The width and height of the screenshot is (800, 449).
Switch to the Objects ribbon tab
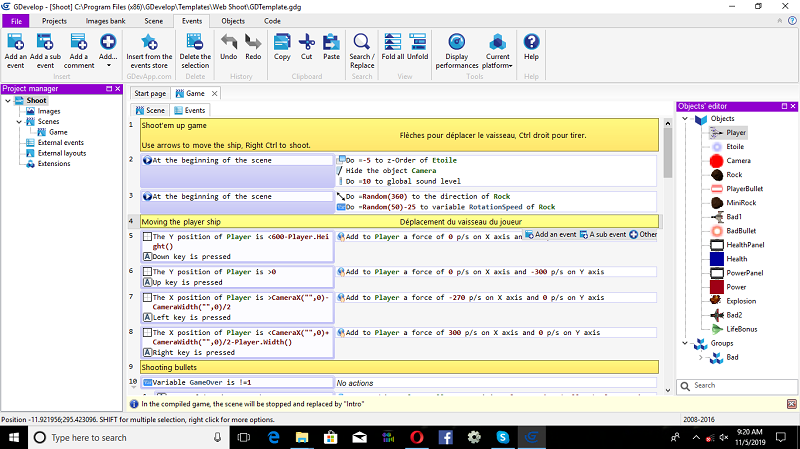[x=232, y=20]
